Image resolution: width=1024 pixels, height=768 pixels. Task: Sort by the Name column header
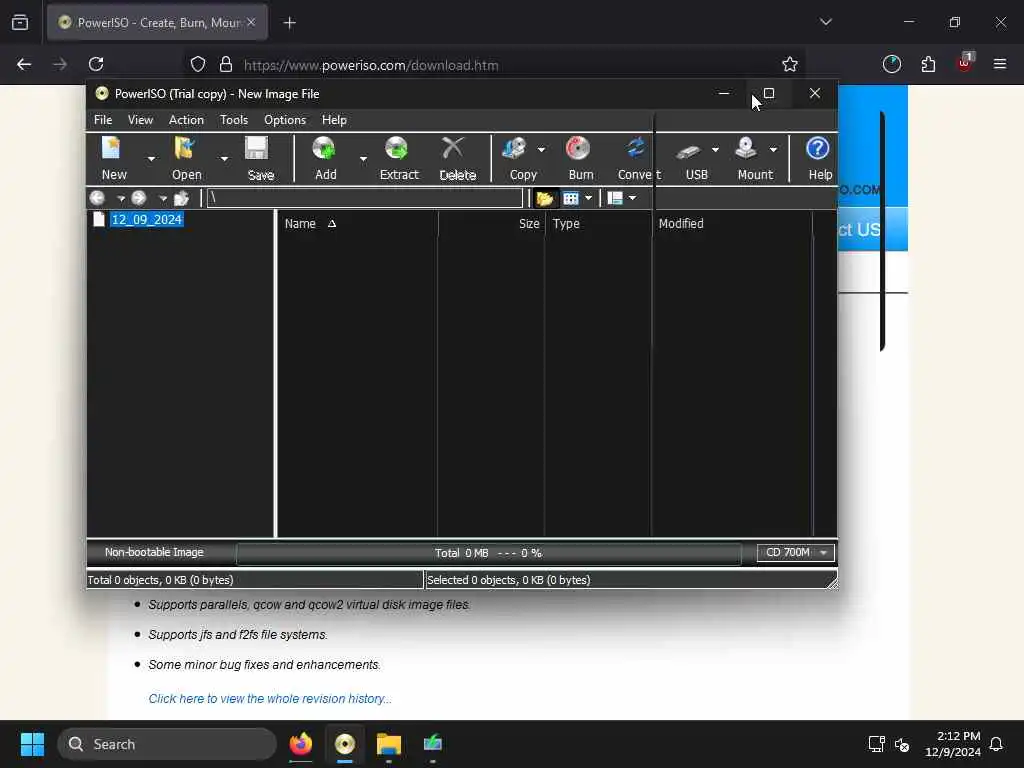pos(357,223)
